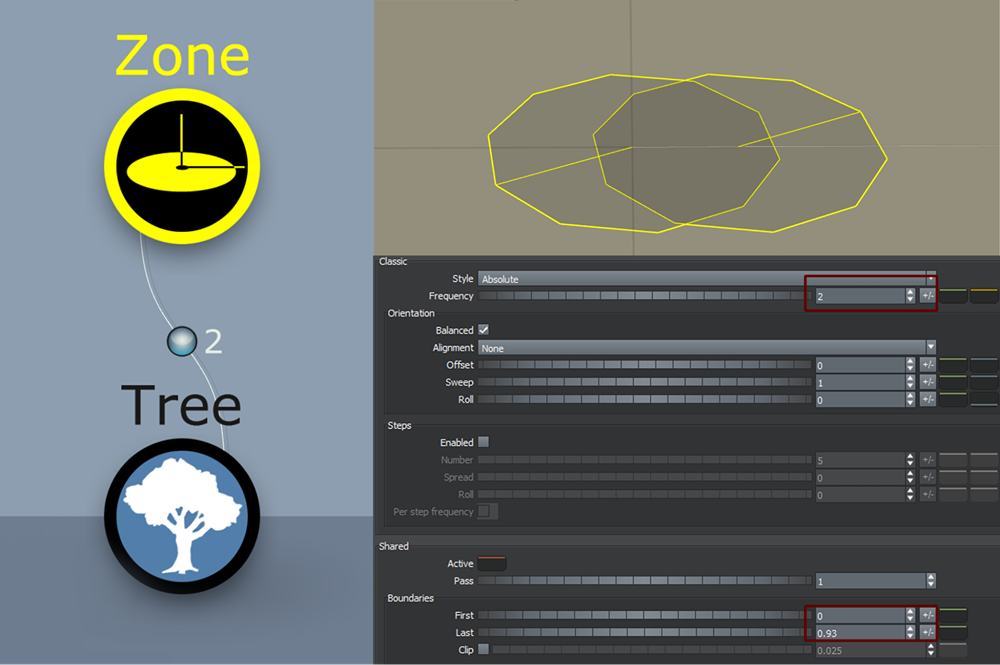This screenshot has height=665, width=1000.
Task: Click the Last boundary spinner arrows
Action: (x=910, y=632)
